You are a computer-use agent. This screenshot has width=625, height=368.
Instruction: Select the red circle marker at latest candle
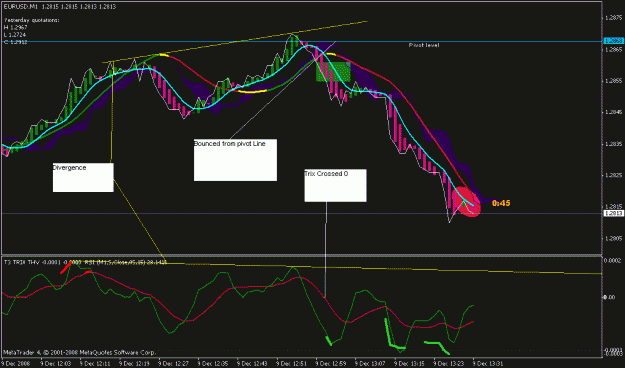(466, 202)
